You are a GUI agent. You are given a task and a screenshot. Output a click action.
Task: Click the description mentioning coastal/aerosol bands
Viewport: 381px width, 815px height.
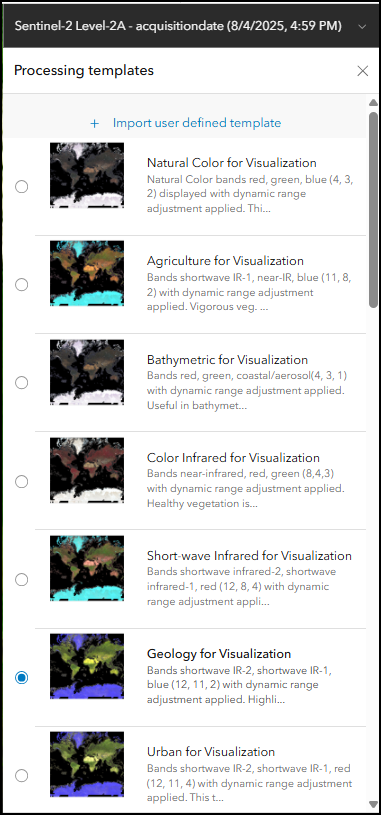[246, 390]
